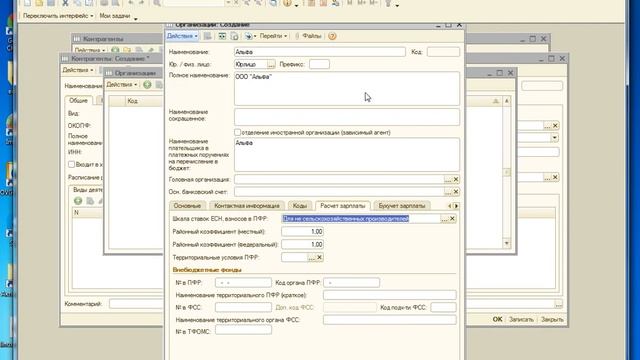The image size is (640, 360).
Task: Click the Код органа ПФР field
Action: pyautogui.click(x=351, y=282)
